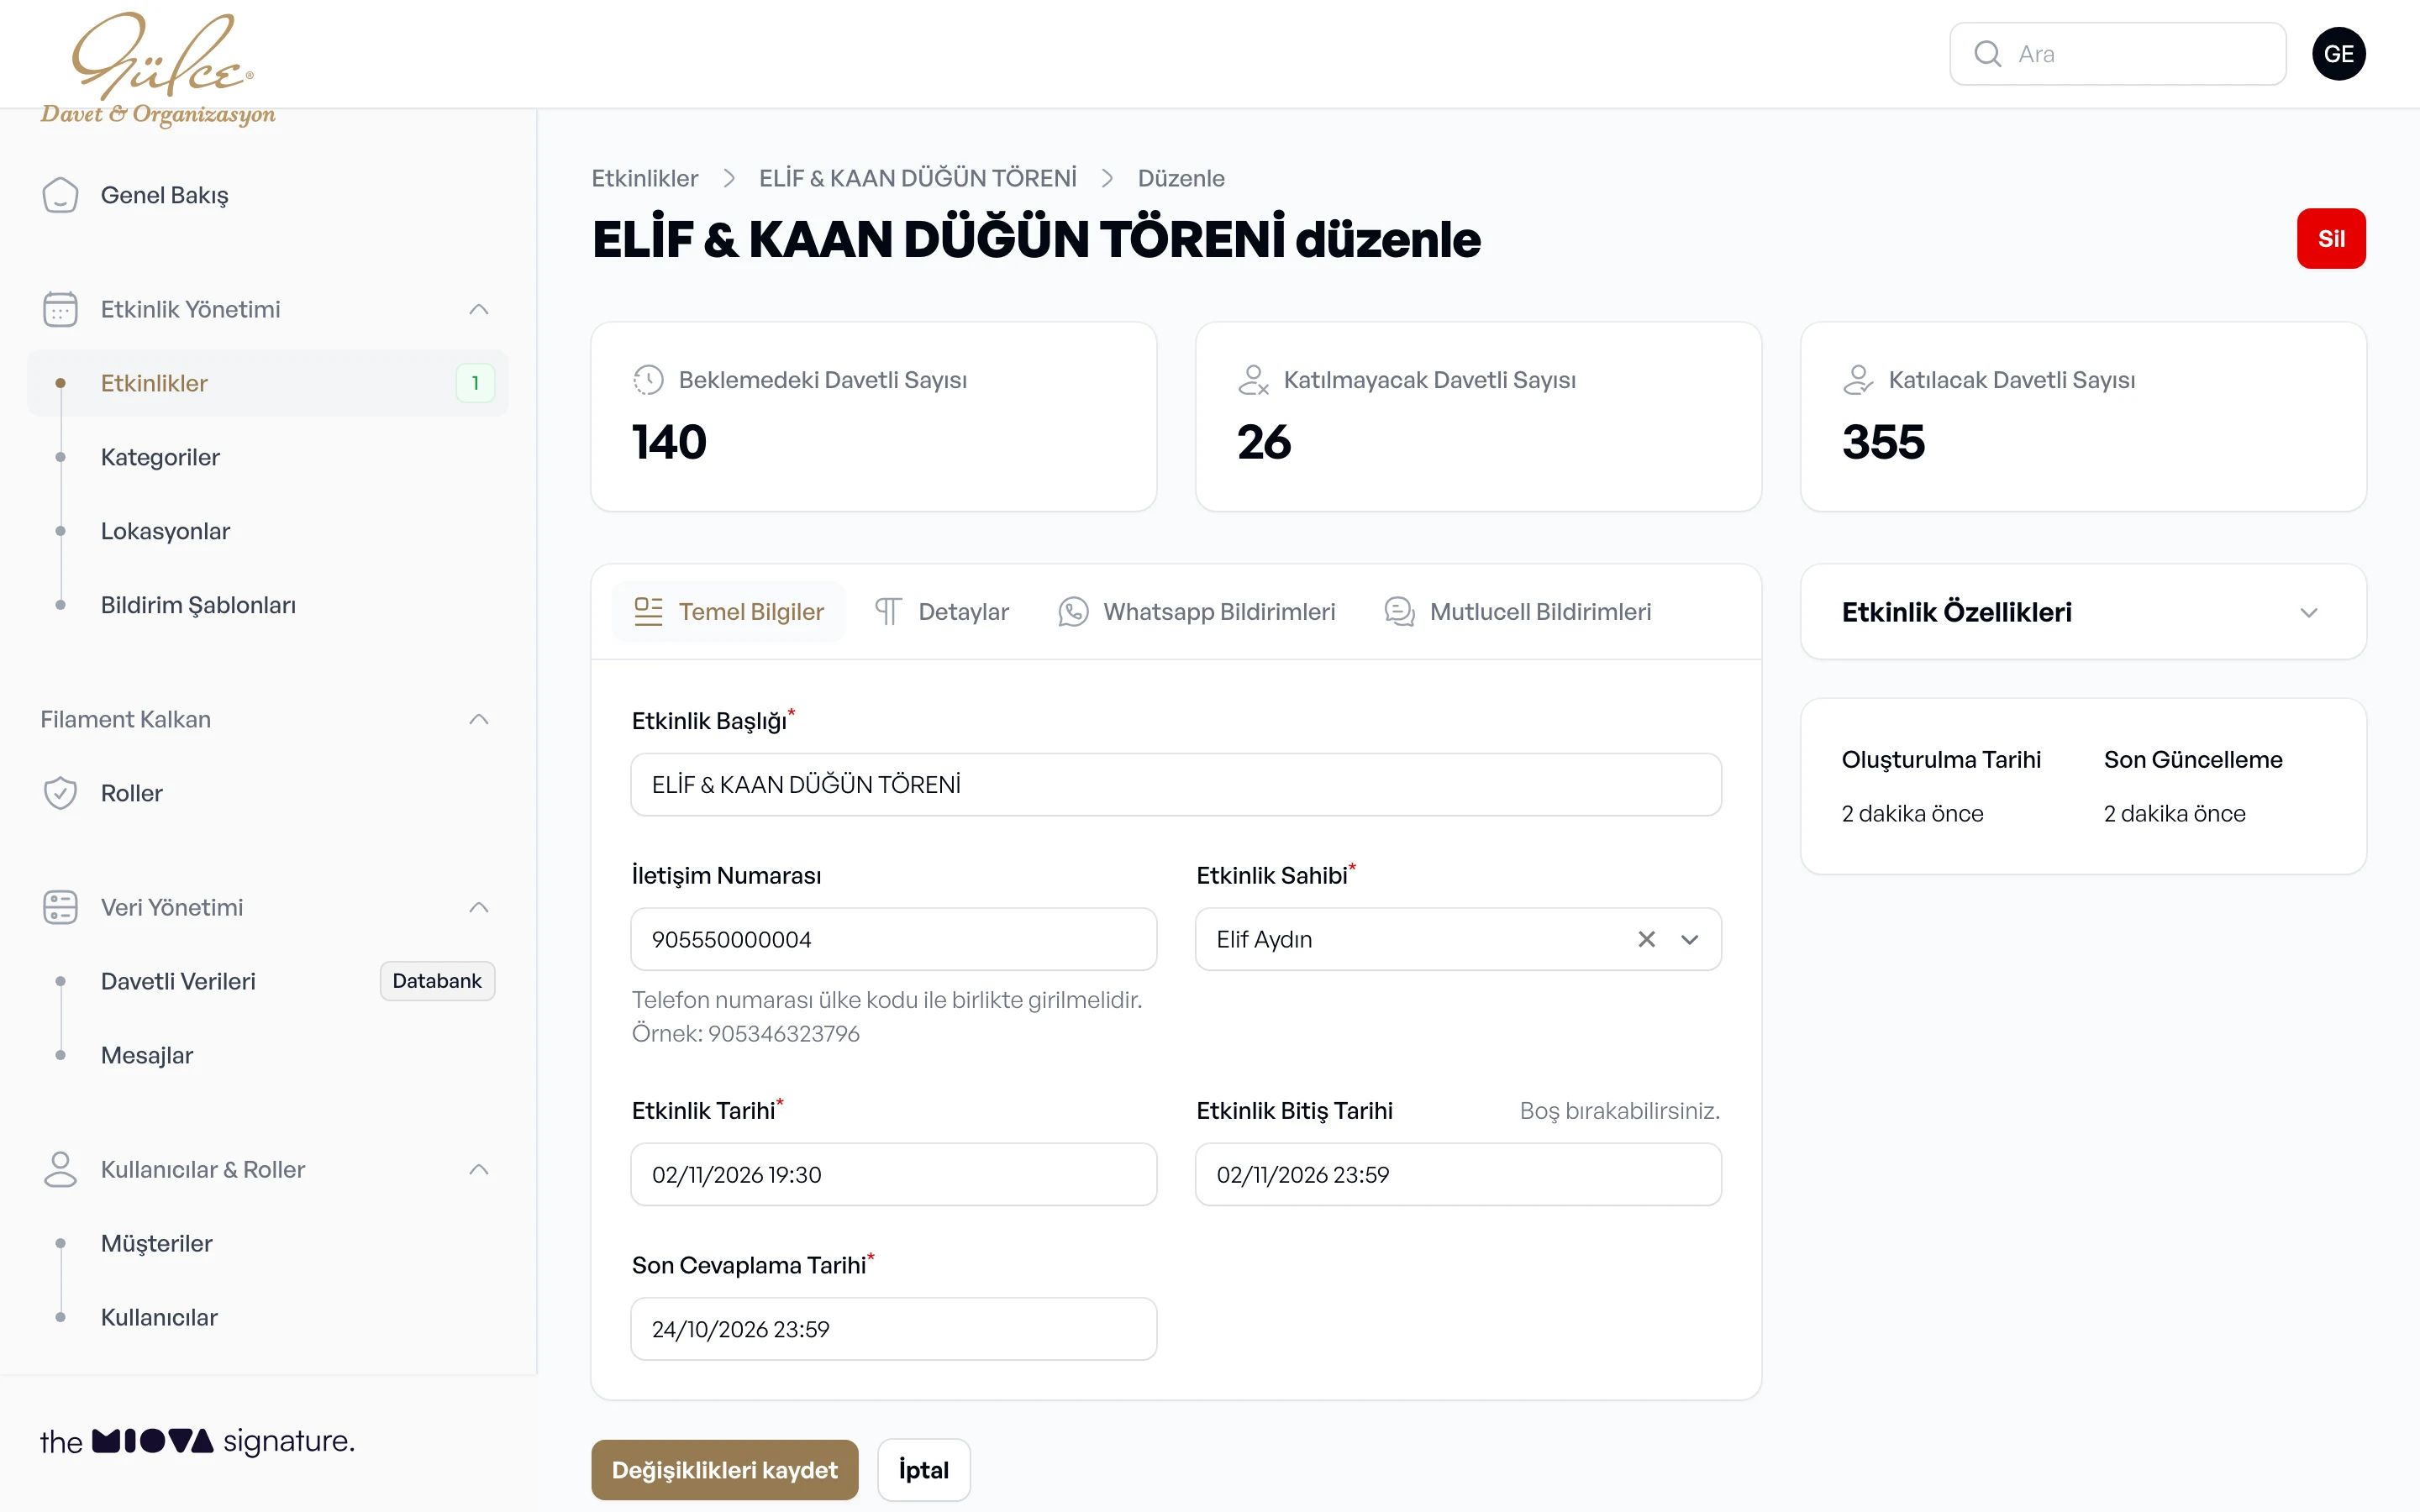The height and width of the screenshot is (1512, 2420).
Task: Click the Etkinlik Yönetimi calendar icon
Action: click(60, 309)
